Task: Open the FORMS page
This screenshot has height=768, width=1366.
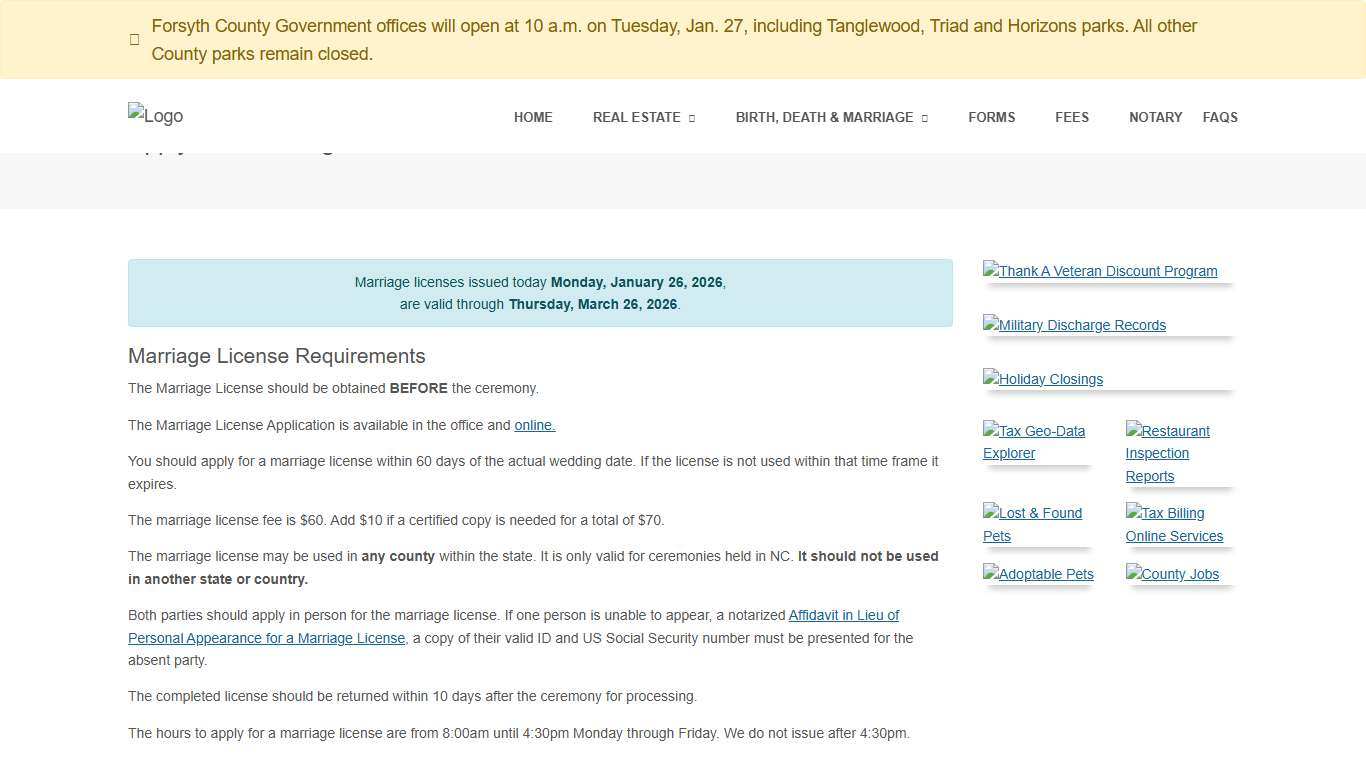Action: tap(991, 117)
